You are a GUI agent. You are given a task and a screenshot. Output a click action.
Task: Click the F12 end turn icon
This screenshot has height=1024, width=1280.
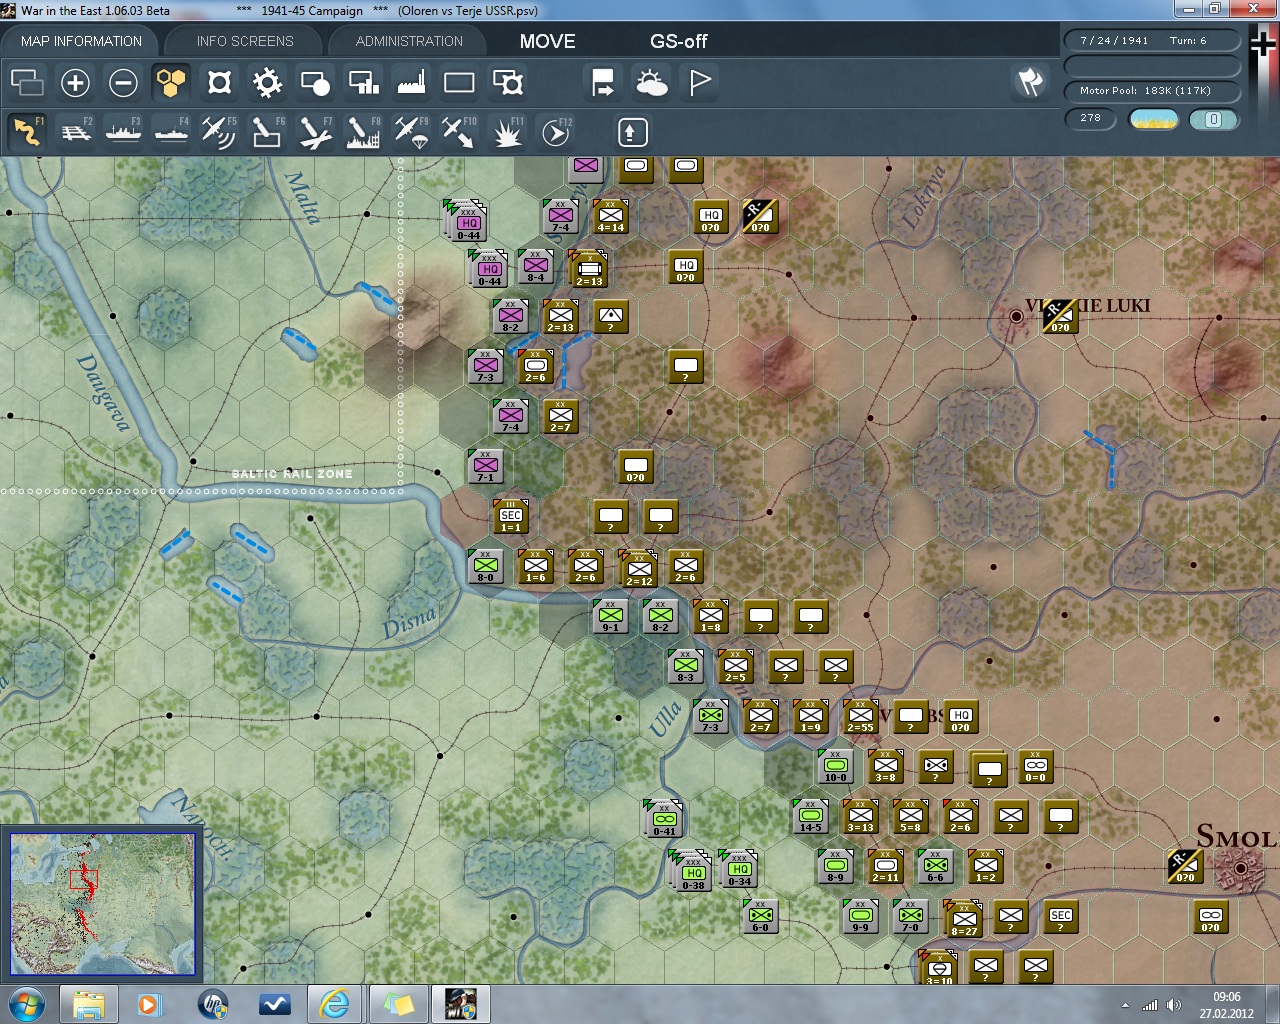point(556,132)
